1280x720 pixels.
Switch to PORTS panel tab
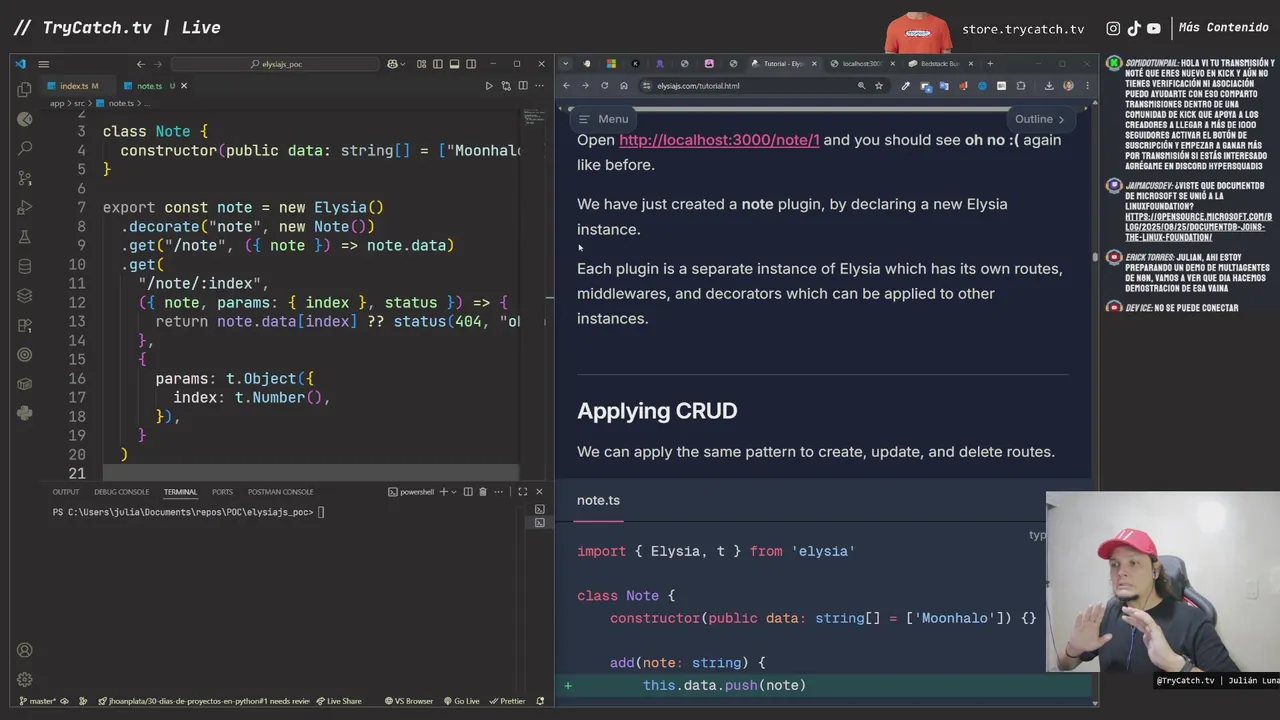click(222, 492)
